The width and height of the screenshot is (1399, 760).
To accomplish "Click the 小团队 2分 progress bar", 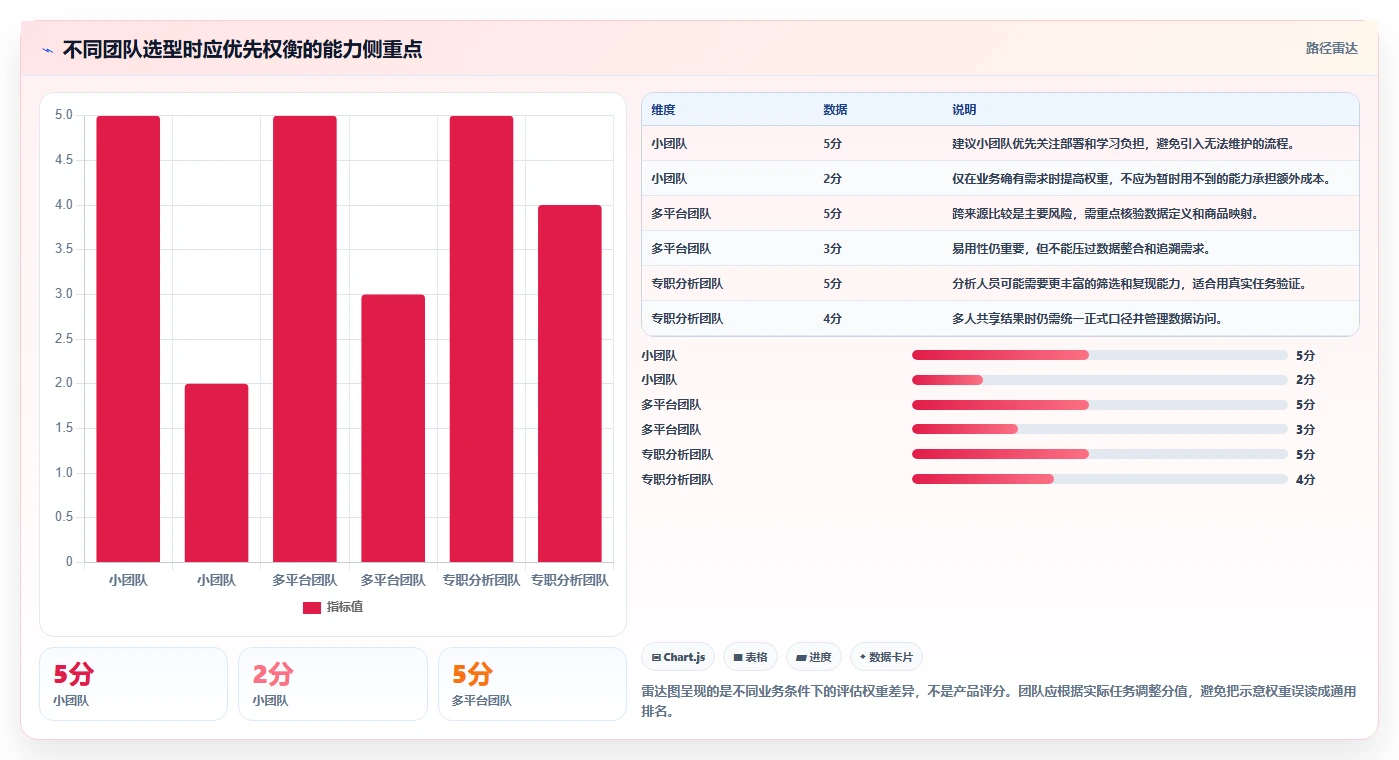I will (1100, 380).
